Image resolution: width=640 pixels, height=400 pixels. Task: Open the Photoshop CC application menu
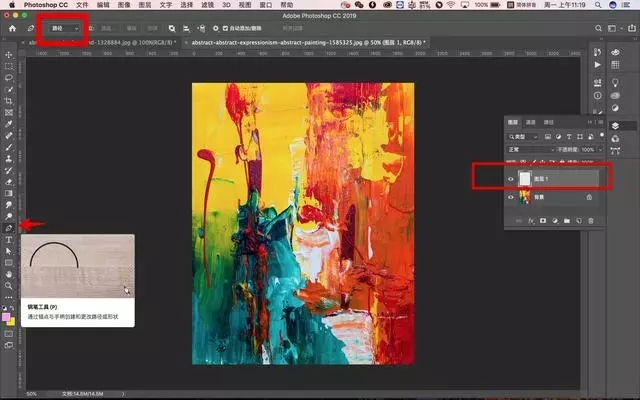coord(48,5)
